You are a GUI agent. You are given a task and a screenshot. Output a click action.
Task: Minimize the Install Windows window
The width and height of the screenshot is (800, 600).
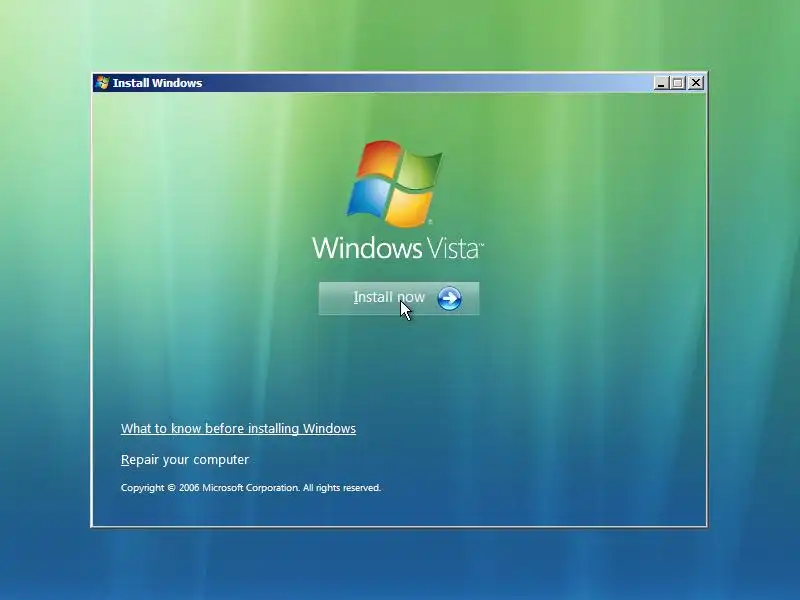click(x=661, y=83)
